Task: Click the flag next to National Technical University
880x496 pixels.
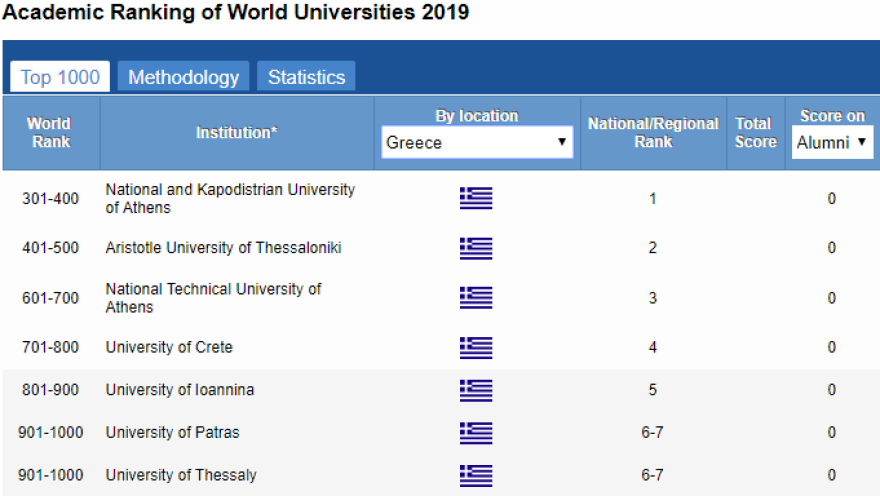Action: [x=476, y=298]
